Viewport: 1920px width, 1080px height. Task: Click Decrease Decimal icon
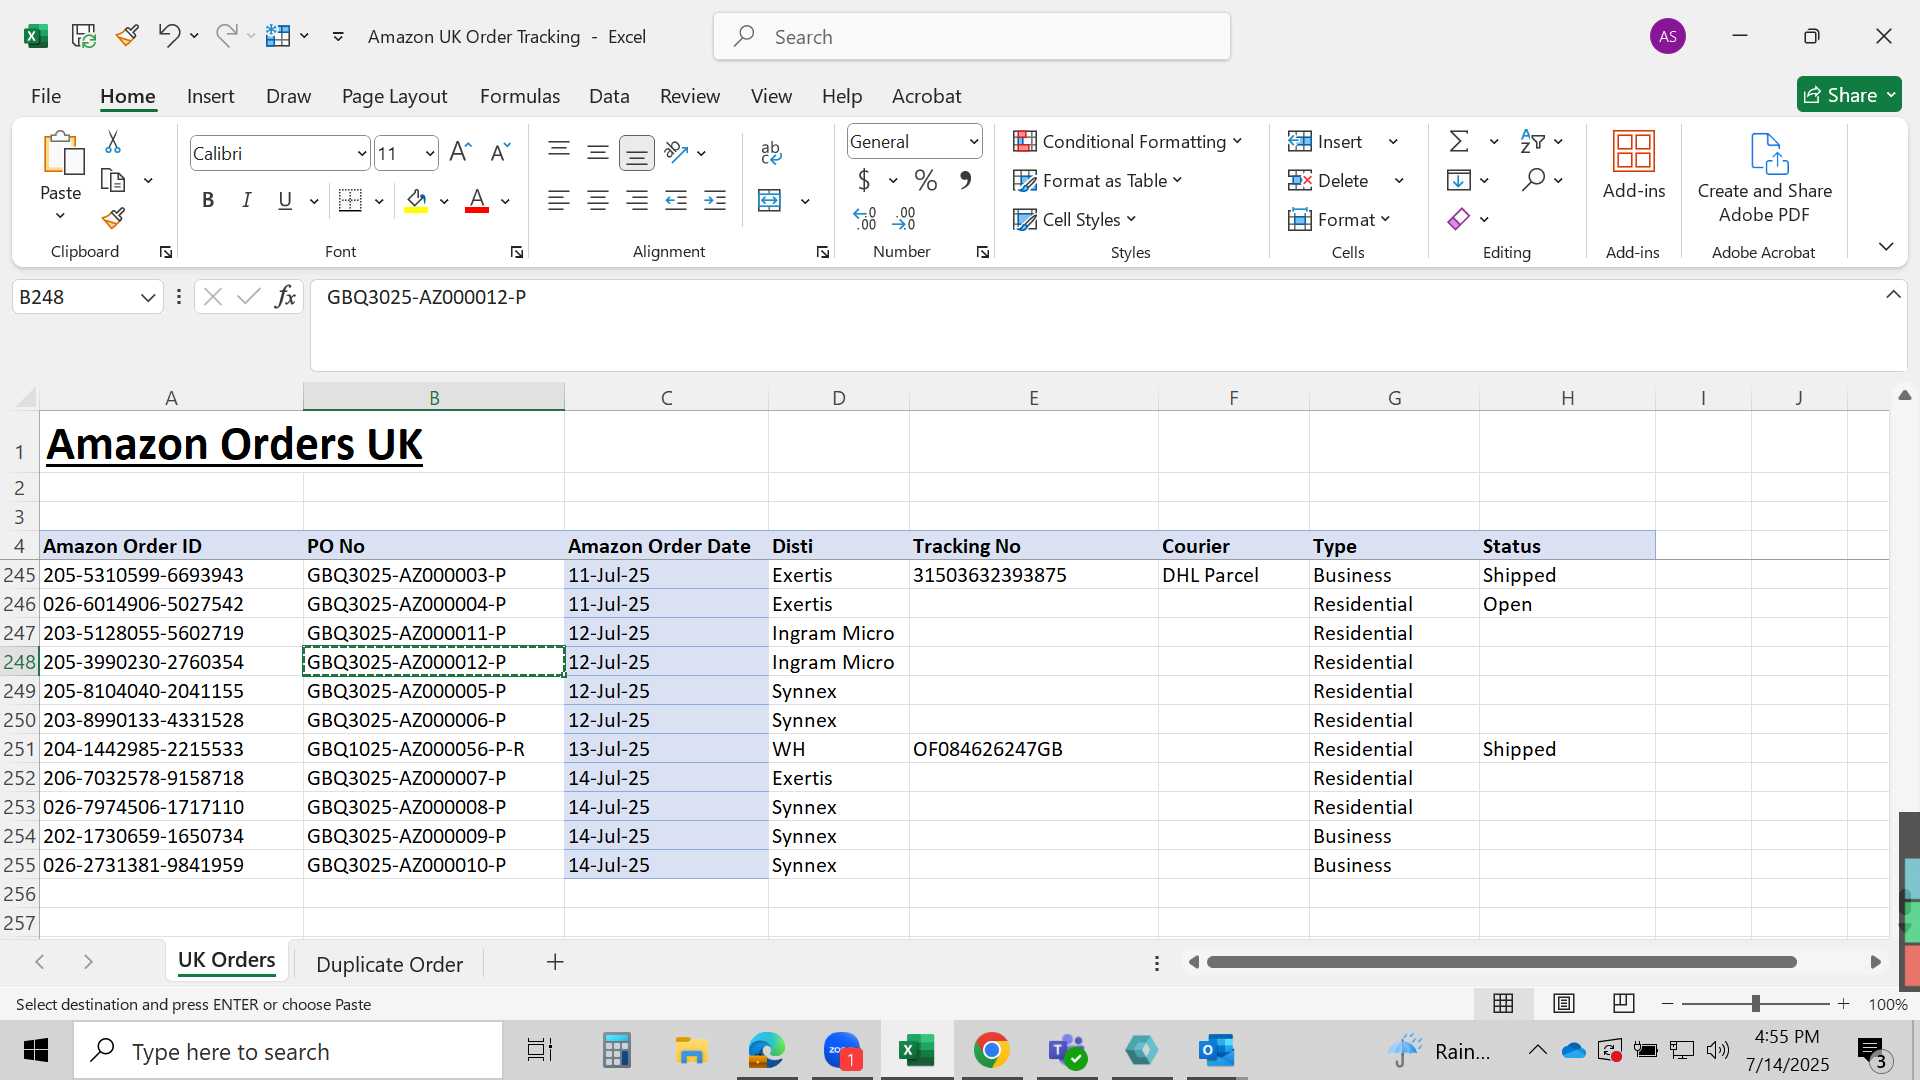[904, 218]
